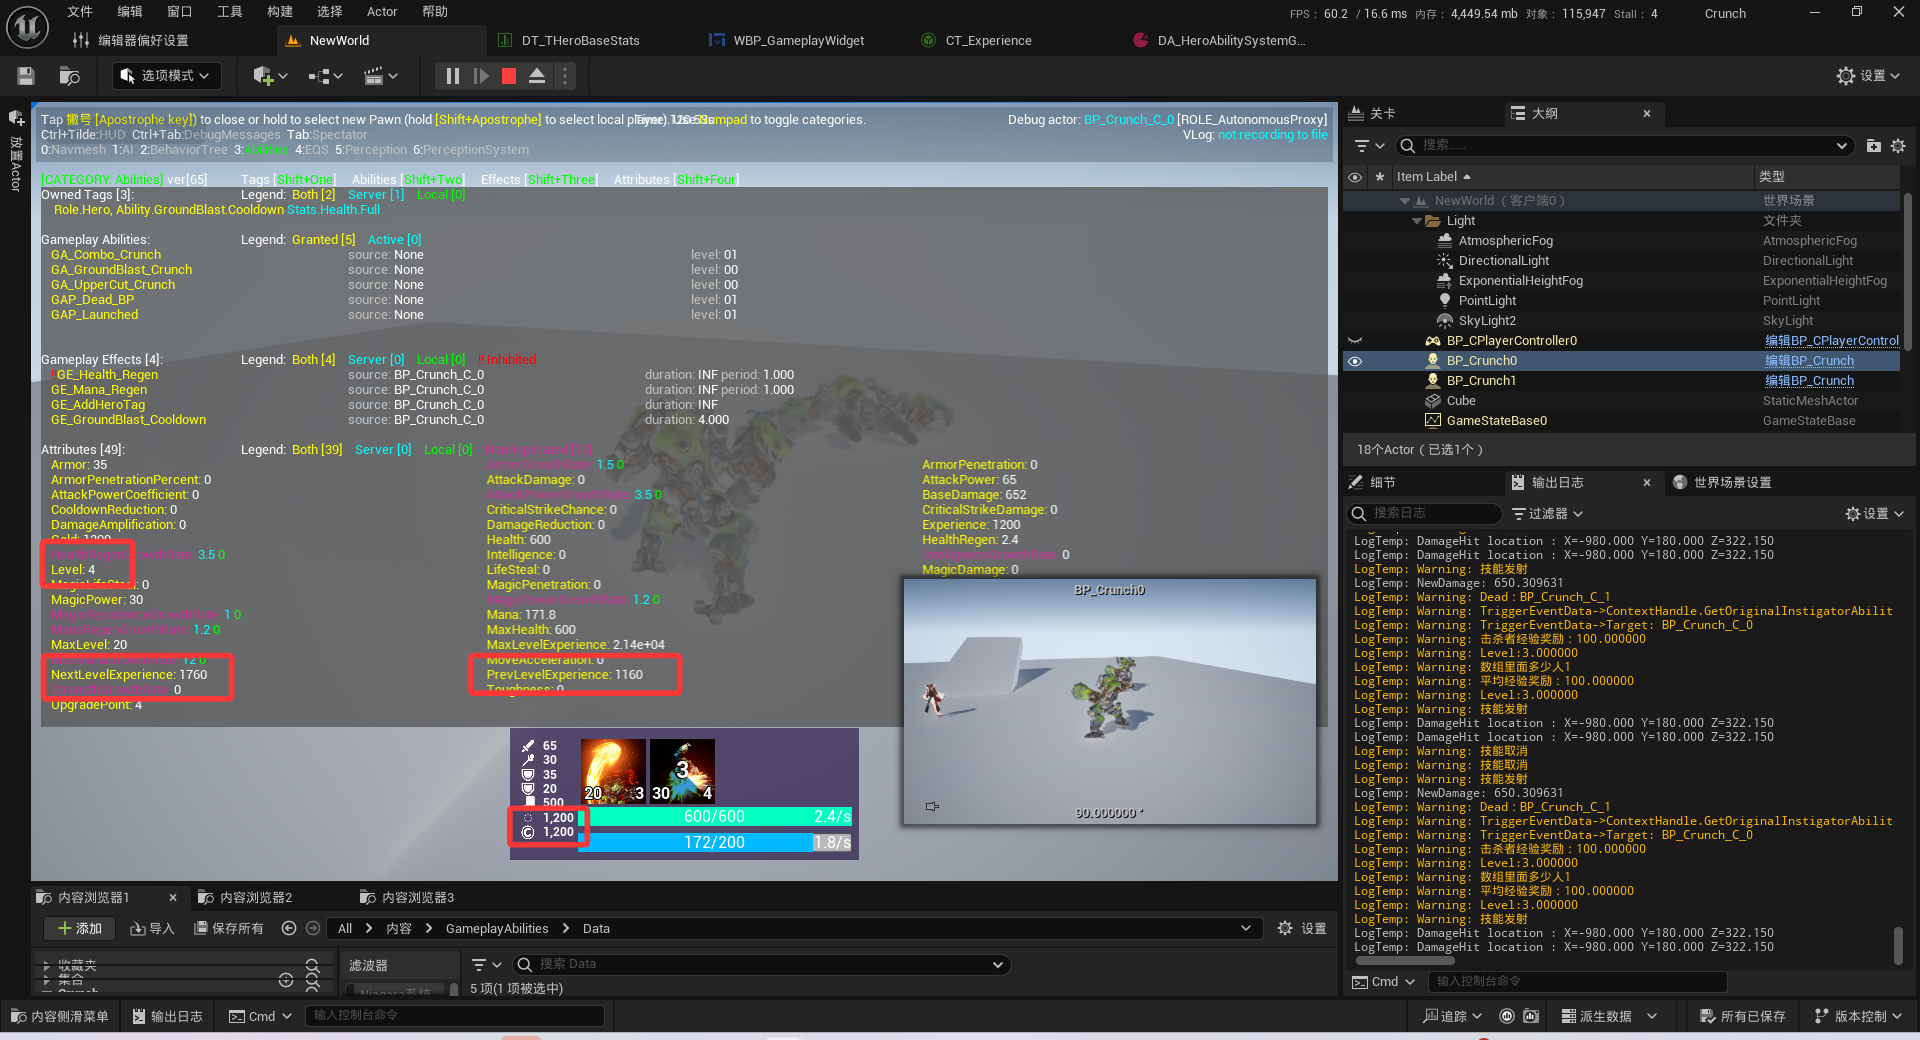Stop the play session with red square

(509, 76)
